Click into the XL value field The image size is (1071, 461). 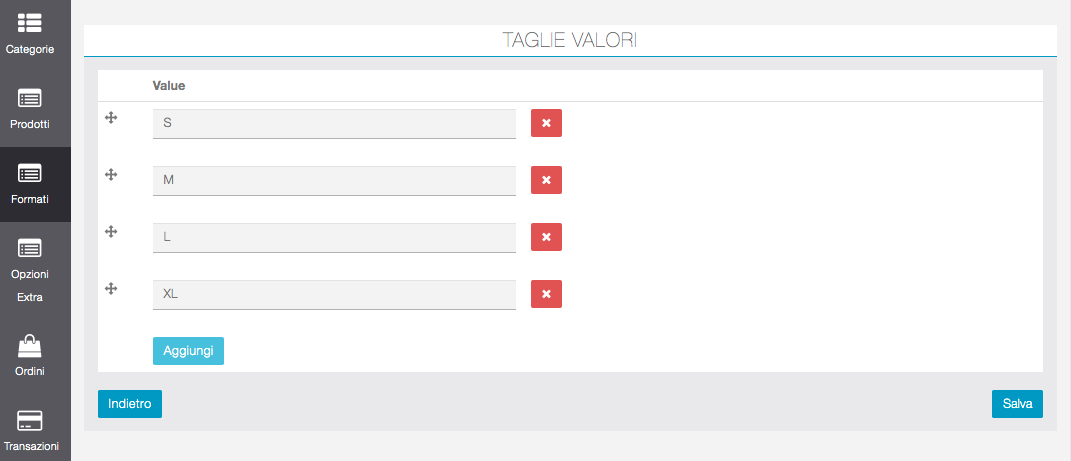coord(334,294)
